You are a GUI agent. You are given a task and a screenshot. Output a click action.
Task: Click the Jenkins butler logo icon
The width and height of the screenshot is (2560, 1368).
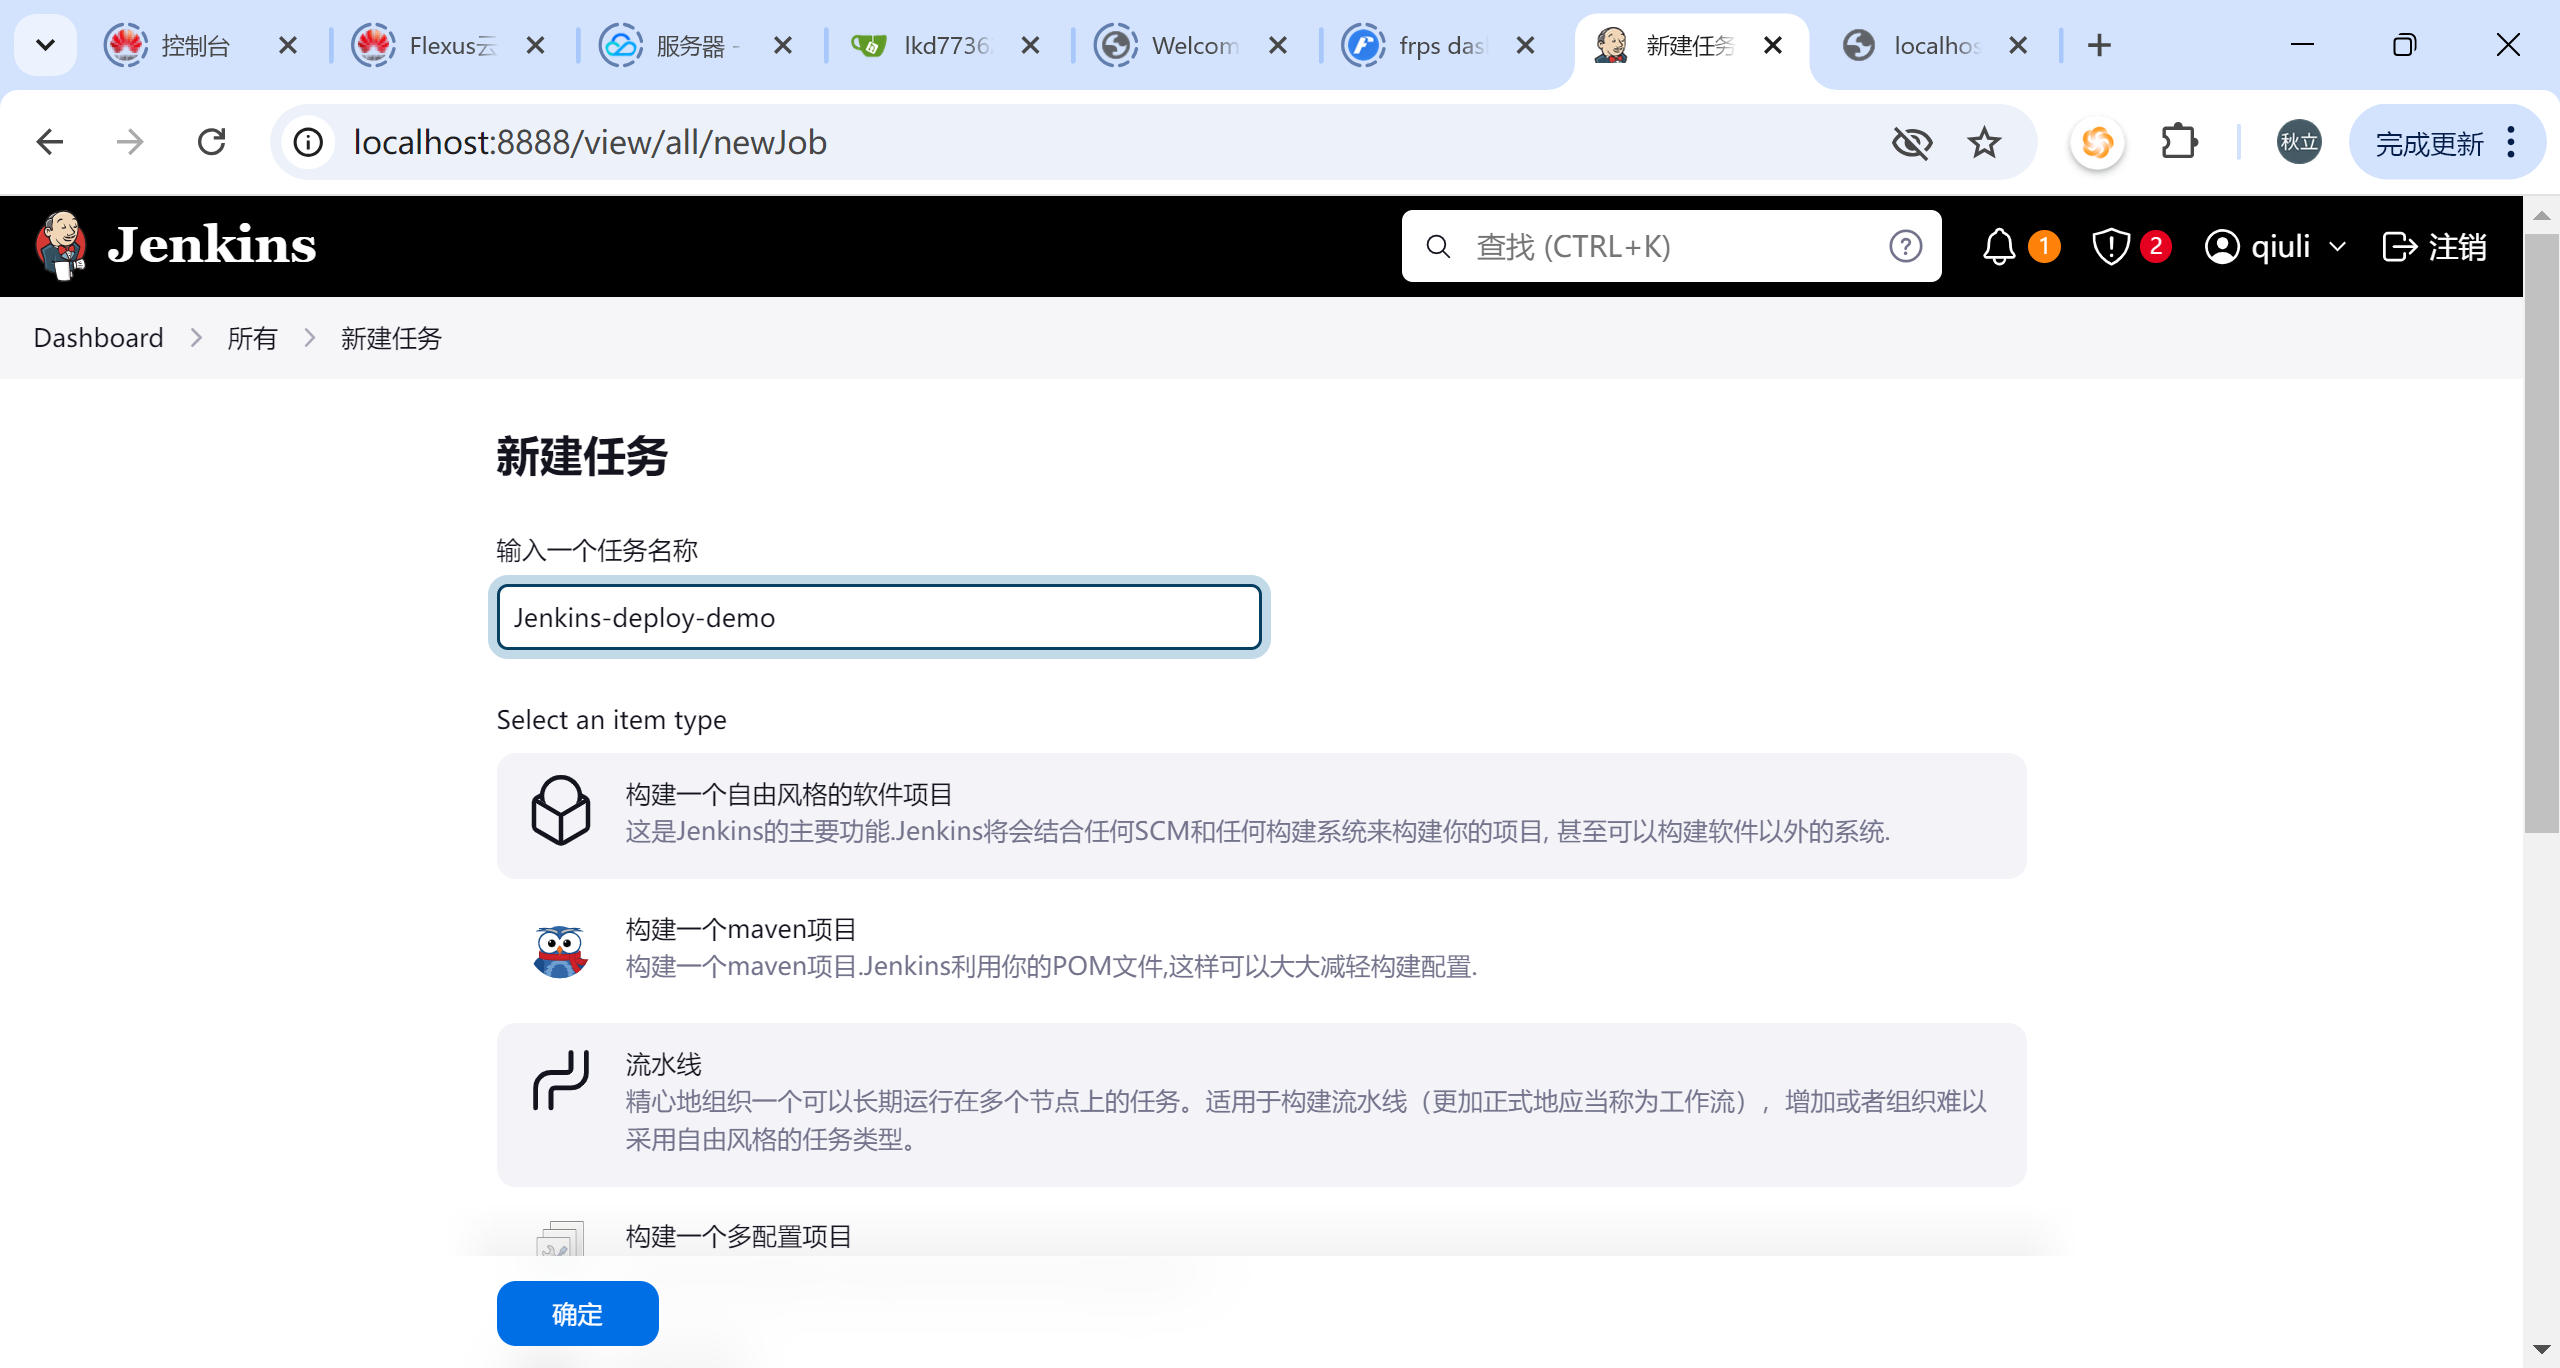(x=62, y=246)
